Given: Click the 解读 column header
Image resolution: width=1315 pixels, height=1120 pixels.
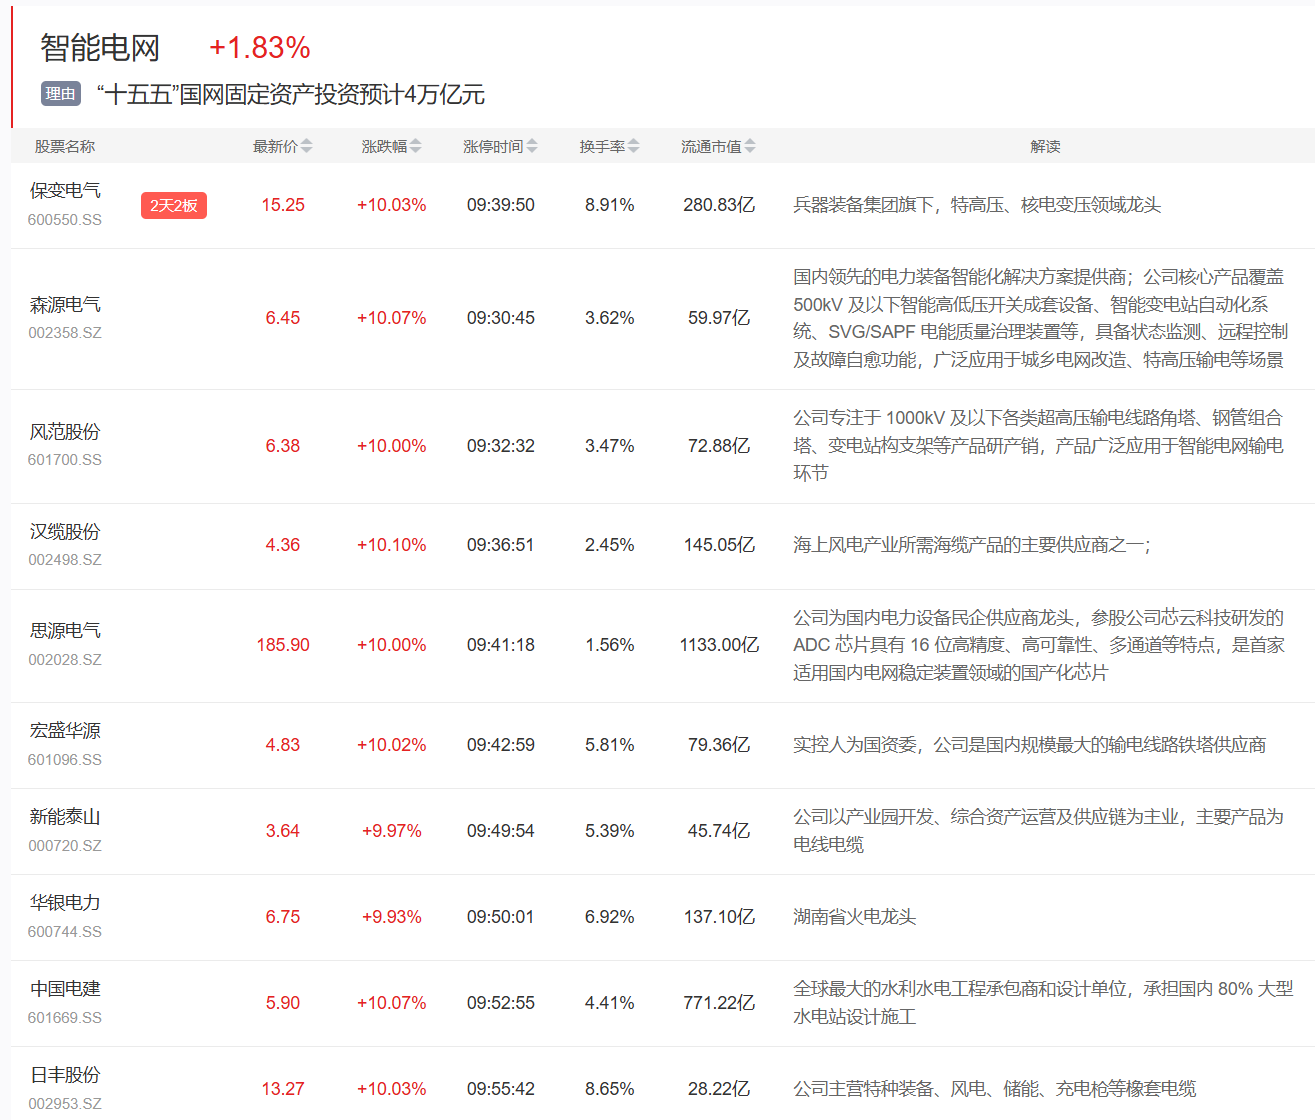Looking at the screenshot, I should pyautogui.click(x=1045, y=146).
